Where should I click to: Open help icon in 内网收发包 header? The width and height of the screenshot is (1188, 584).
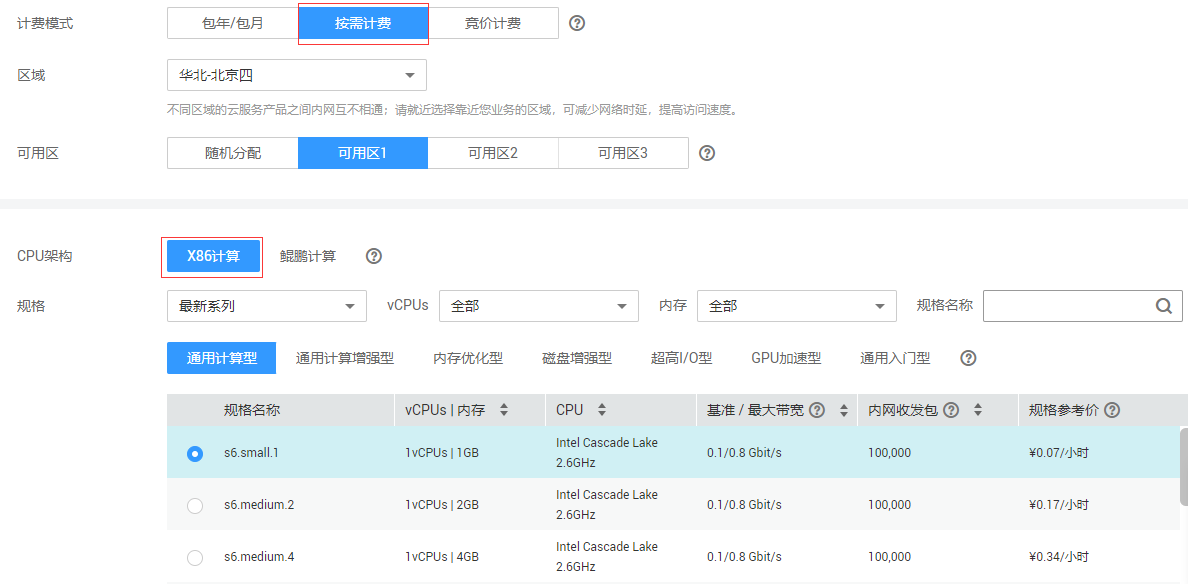pos(952,410)
